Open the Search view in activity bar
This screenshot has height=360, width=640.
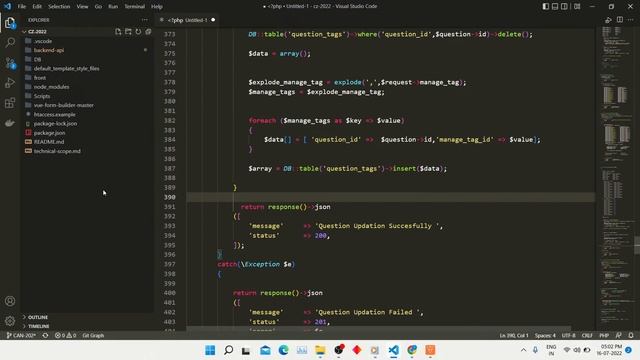10,42
